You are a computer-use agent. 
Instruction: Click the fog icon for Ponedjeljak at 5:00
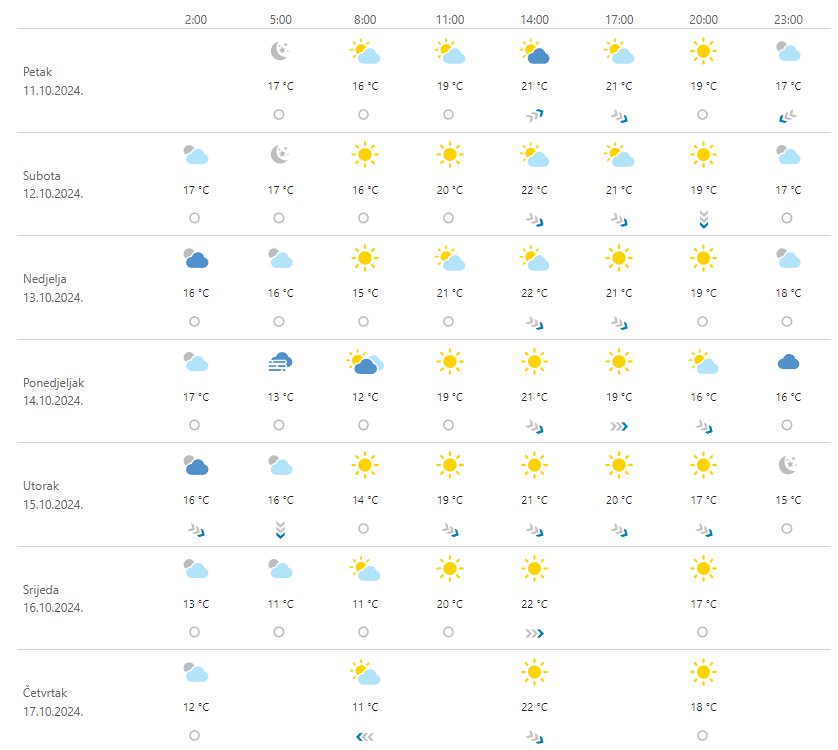pyautogui.click(x=280, y=363)
